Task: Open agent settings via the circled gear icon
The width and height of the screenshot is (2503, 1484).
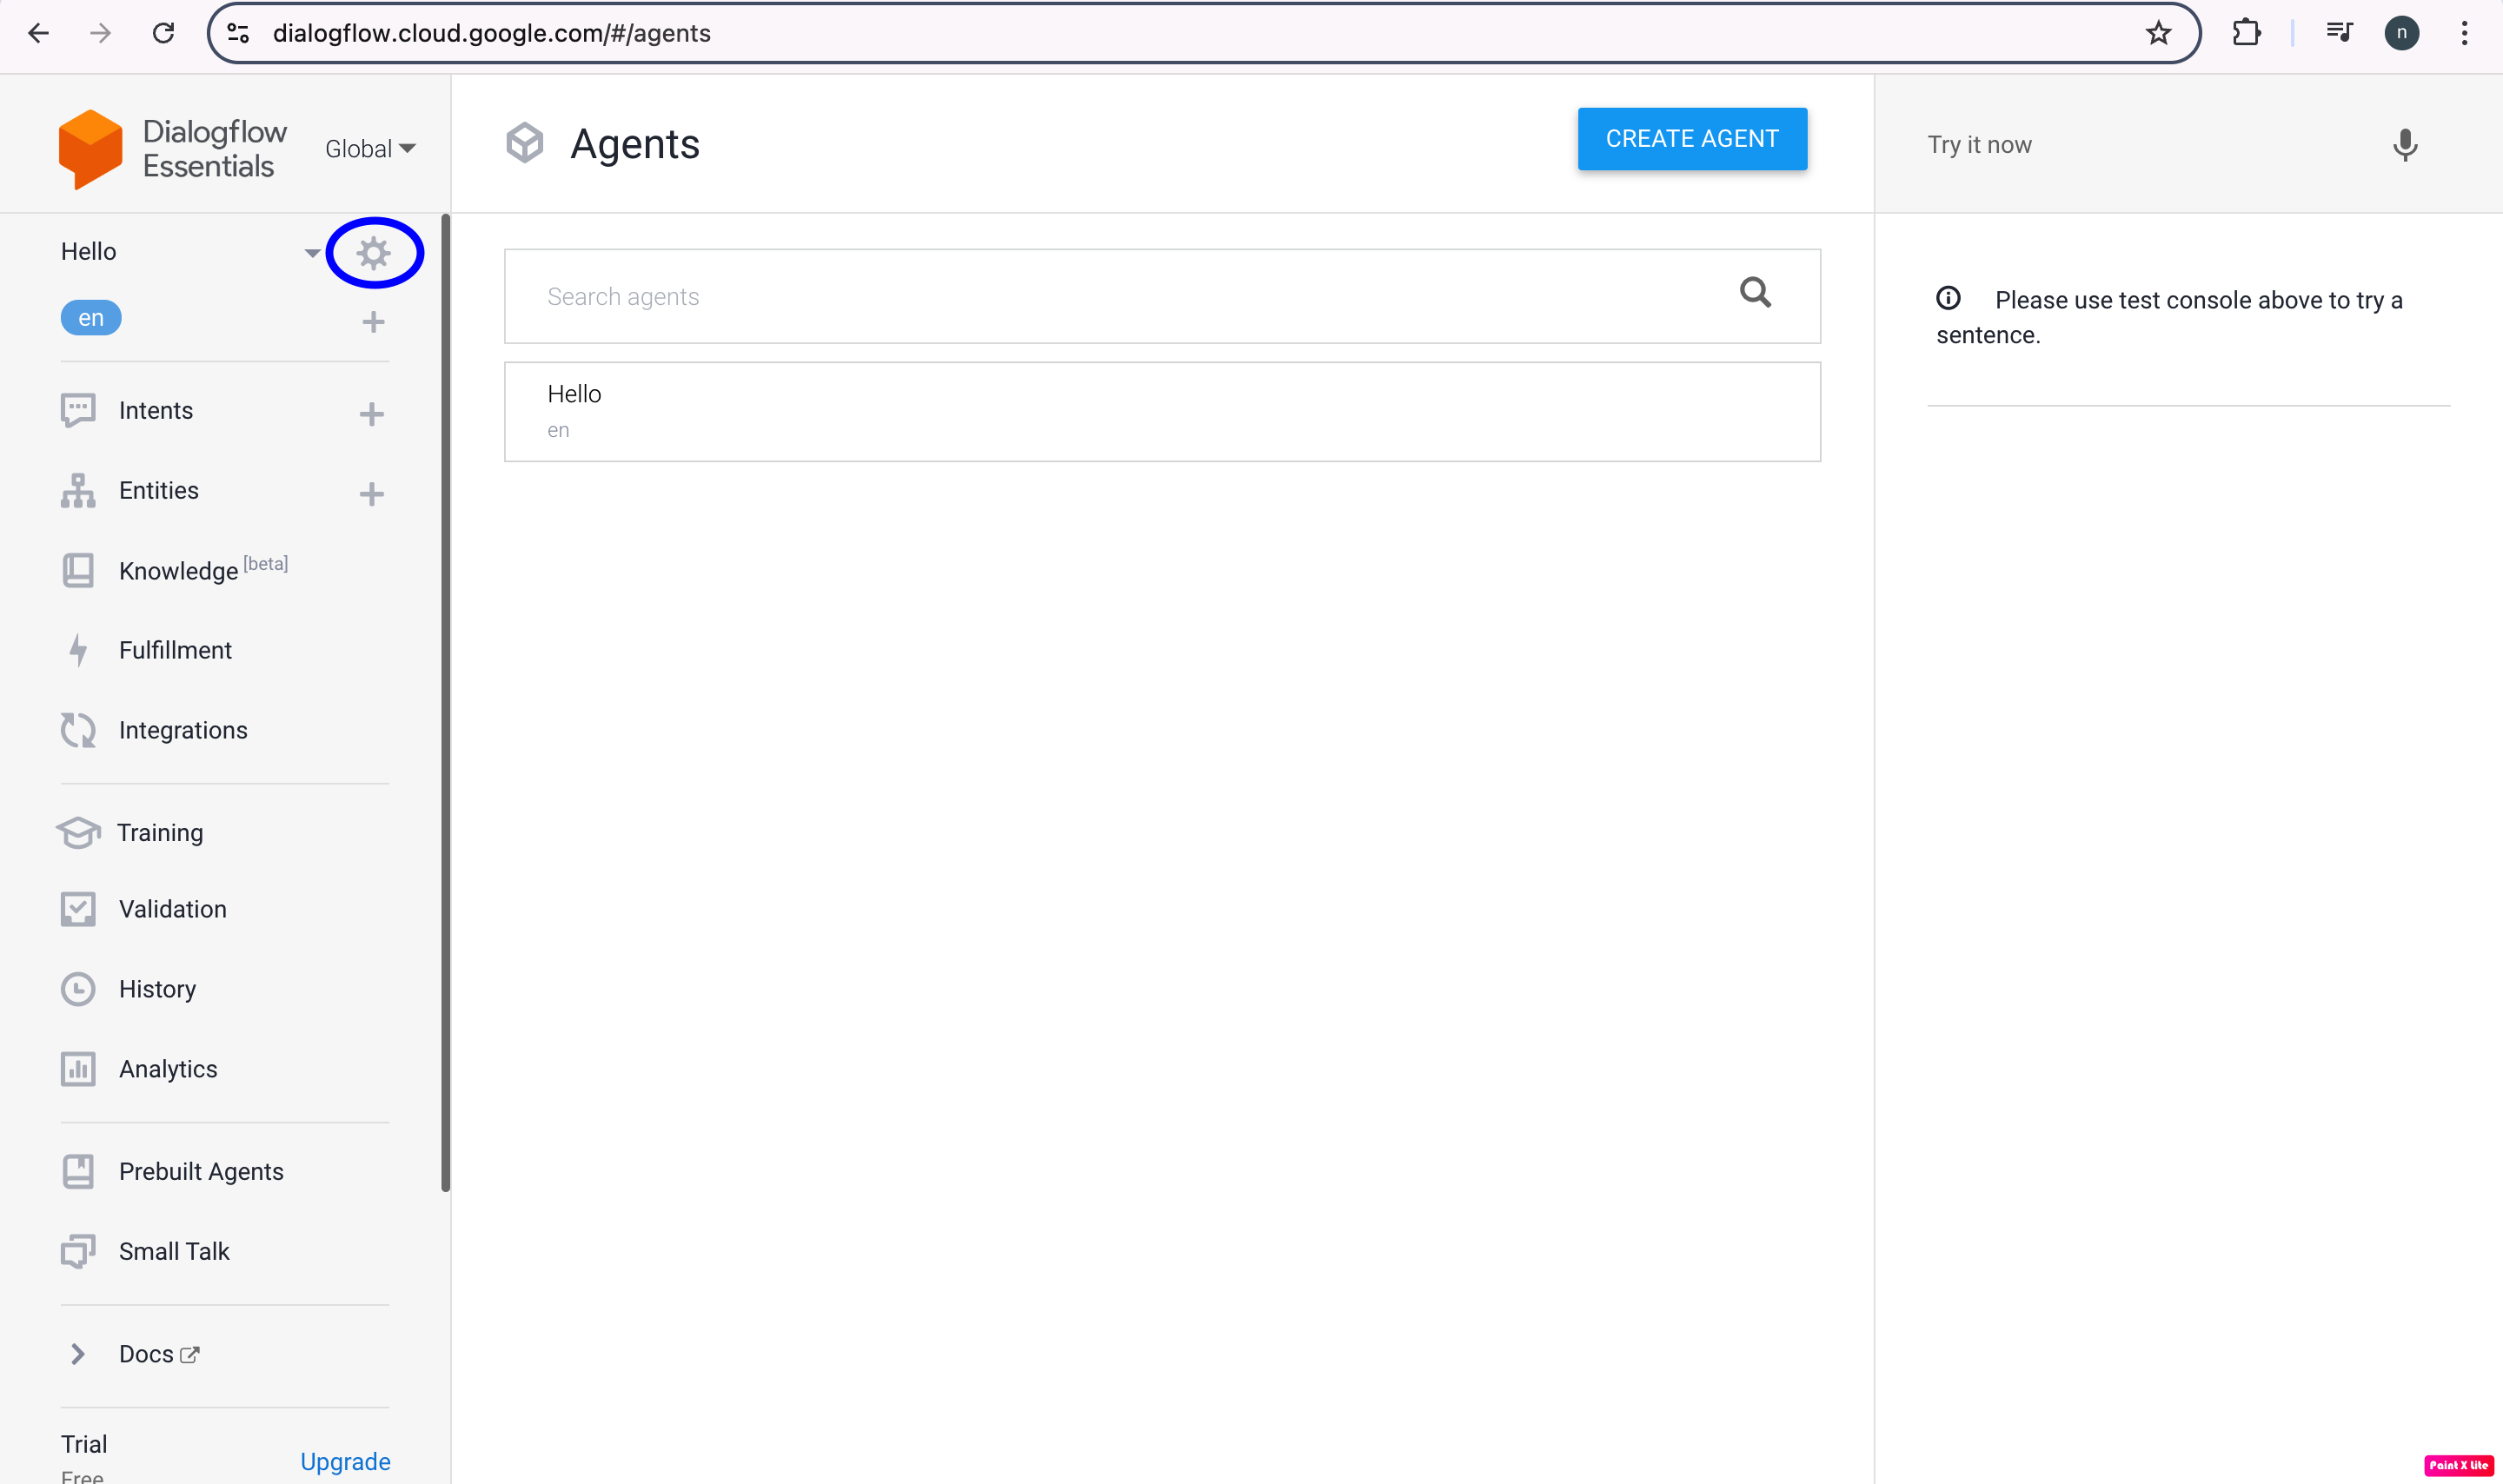Action: pos(373,252)
